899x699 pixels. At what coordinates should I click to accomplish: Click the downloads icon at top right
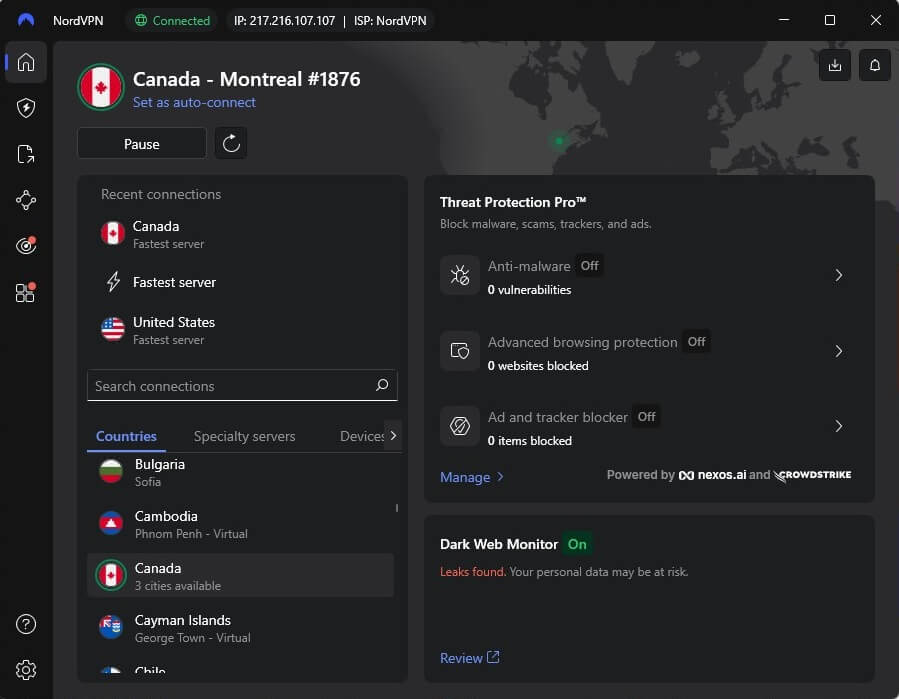[x=834, y=65]
